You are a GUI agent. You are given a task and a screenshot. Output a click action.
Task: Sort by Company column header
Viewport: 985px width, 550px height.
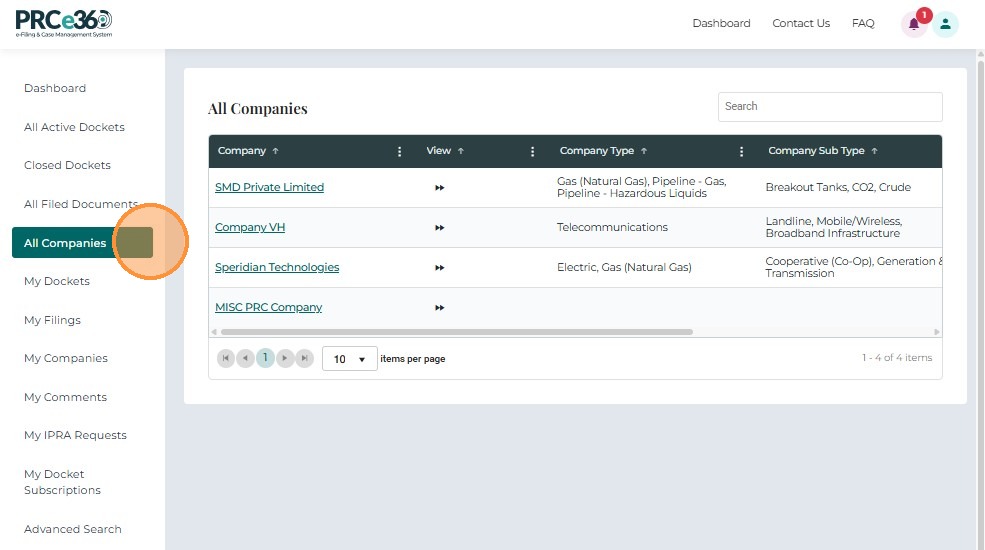point(248,151)
